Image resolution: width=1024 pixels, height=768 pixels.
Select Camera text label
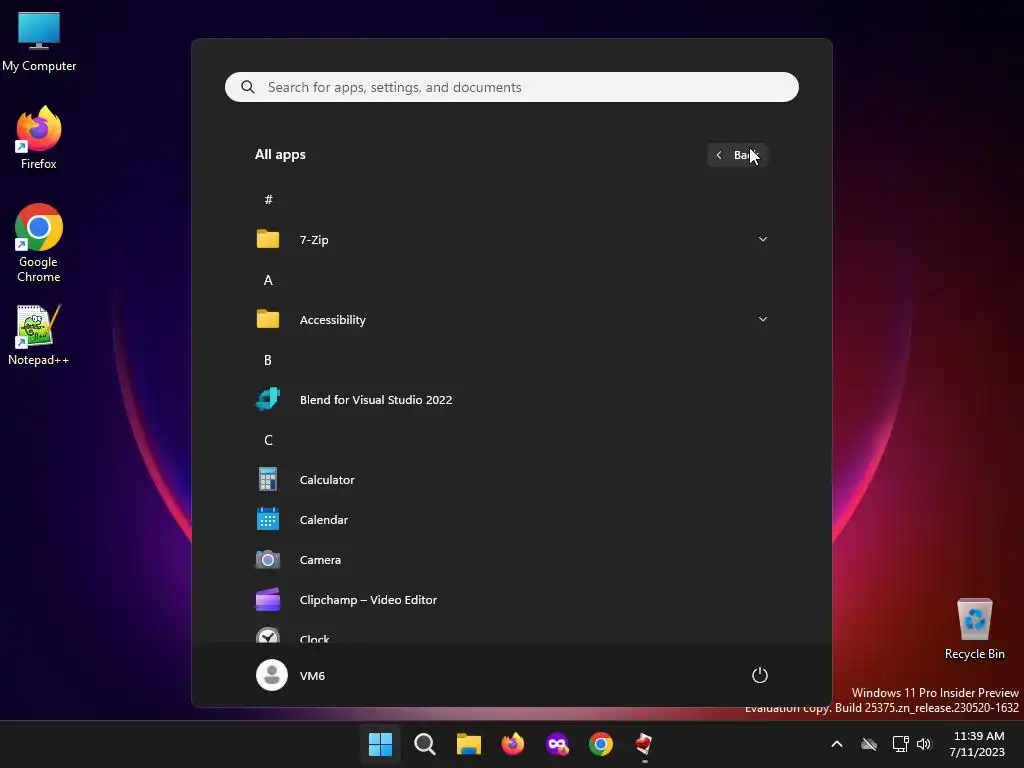pyautogui.click(x=320, y=560)
